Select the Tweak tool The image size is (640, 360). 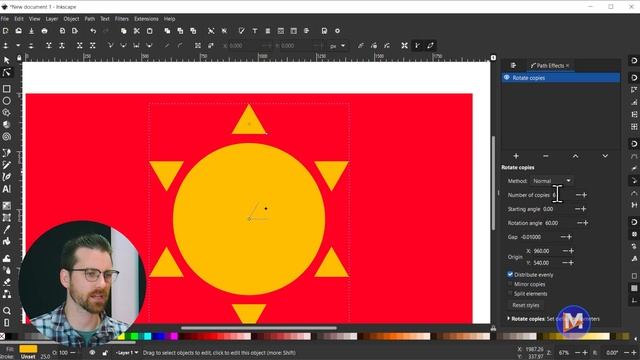tap(7, 258)
